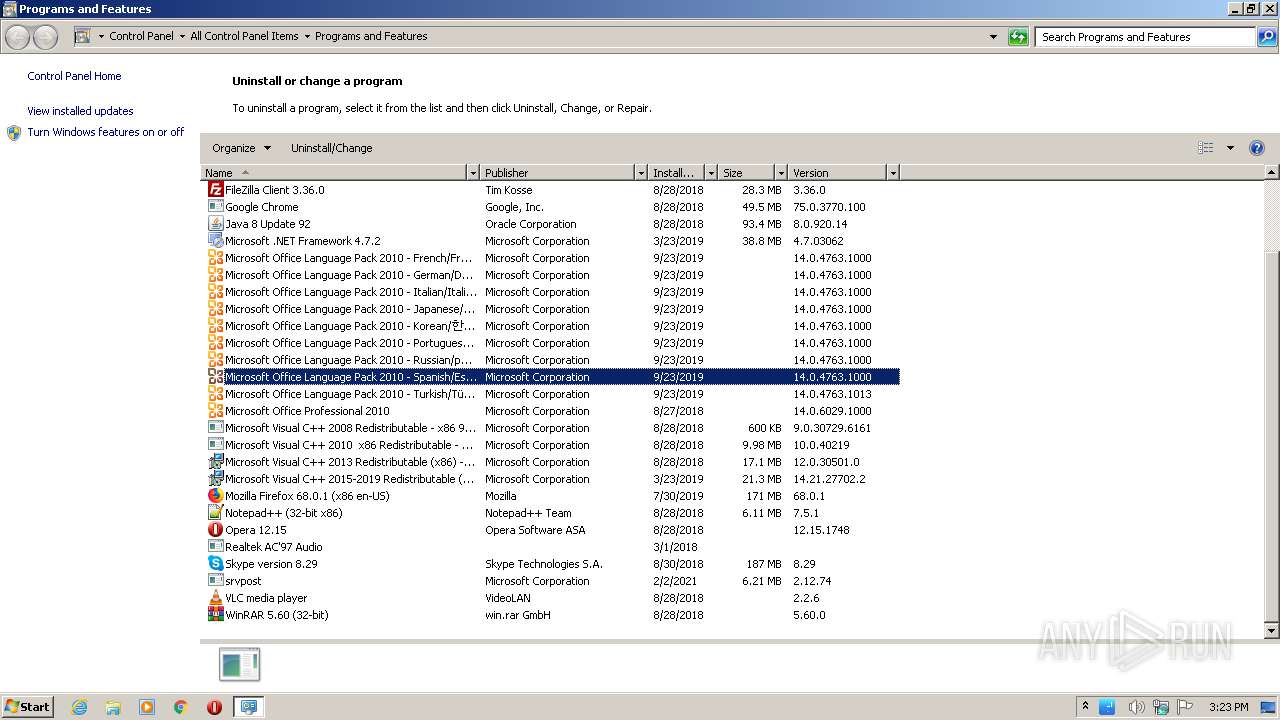Select the VLC media player icon
1280x720 pixels.
(x=215, y=598)
